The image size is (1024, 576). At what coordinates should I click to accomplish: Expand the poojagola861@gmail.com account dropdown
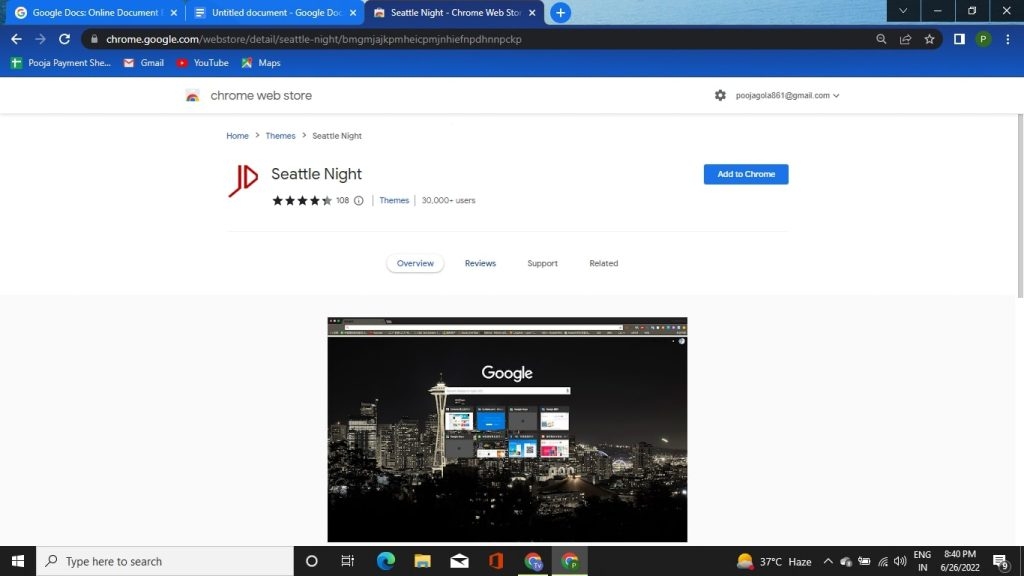pyautogui.click(x=787, y=95)
